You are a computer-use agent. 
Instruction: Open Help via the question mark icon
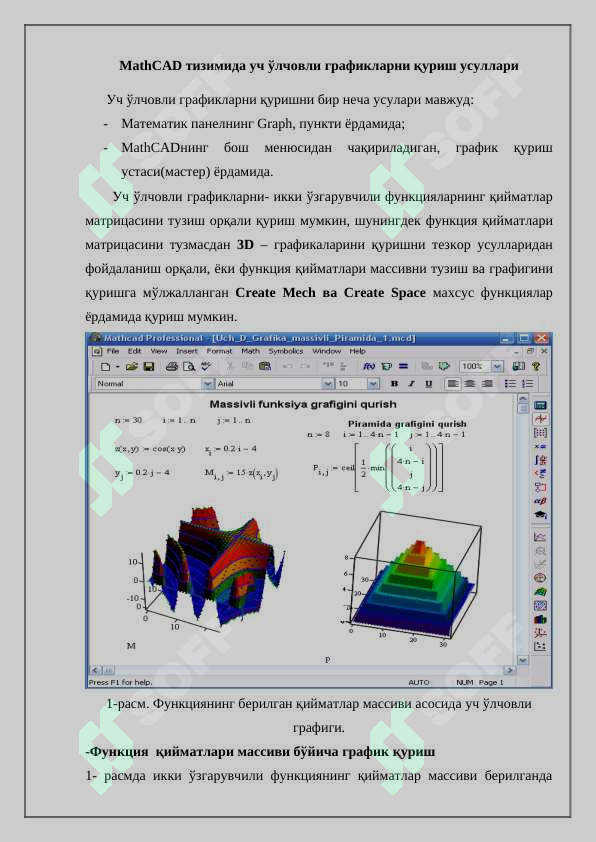click(x=535, y=366)
